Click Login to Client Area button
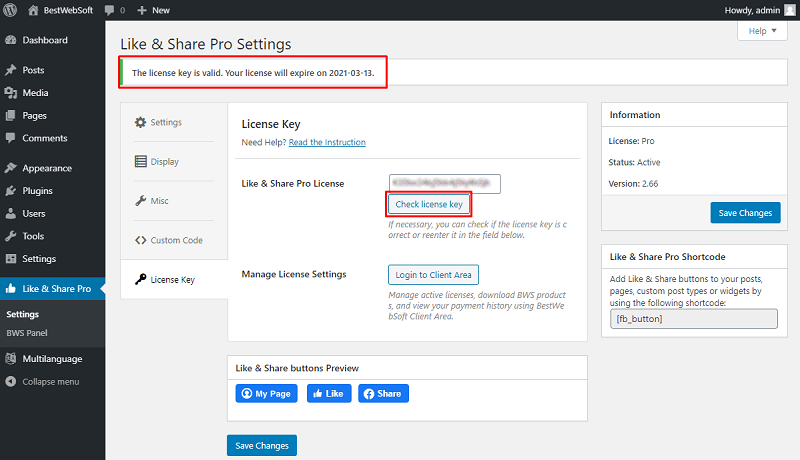Viewport: 800px width, 460px height. point(433,275)
